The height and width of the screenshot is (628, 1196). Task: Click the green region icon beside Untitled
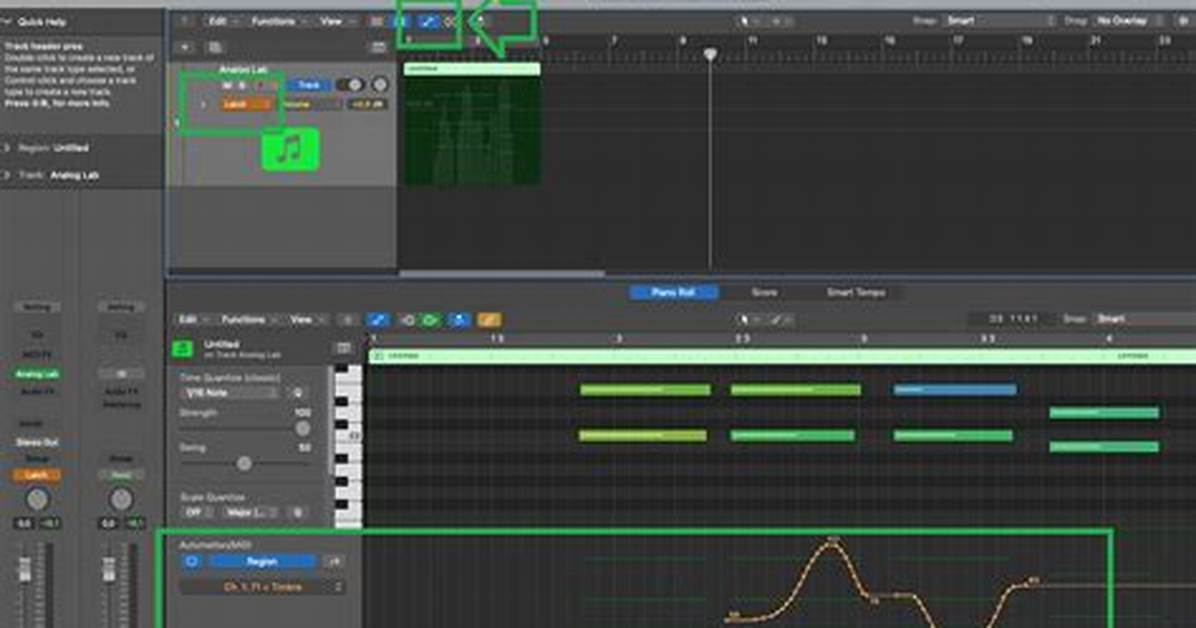coord(182,349)
